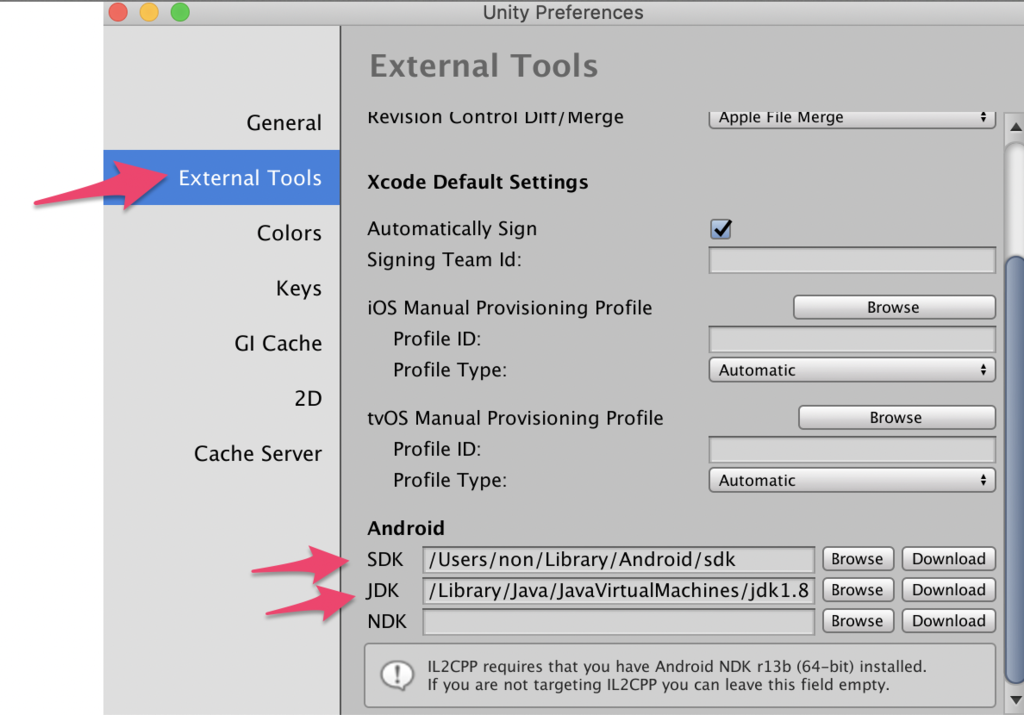1024x715 pixels.
Task: Browse for tvOS Manual Provisioning Profile
Action: click(x=897, y=418)
